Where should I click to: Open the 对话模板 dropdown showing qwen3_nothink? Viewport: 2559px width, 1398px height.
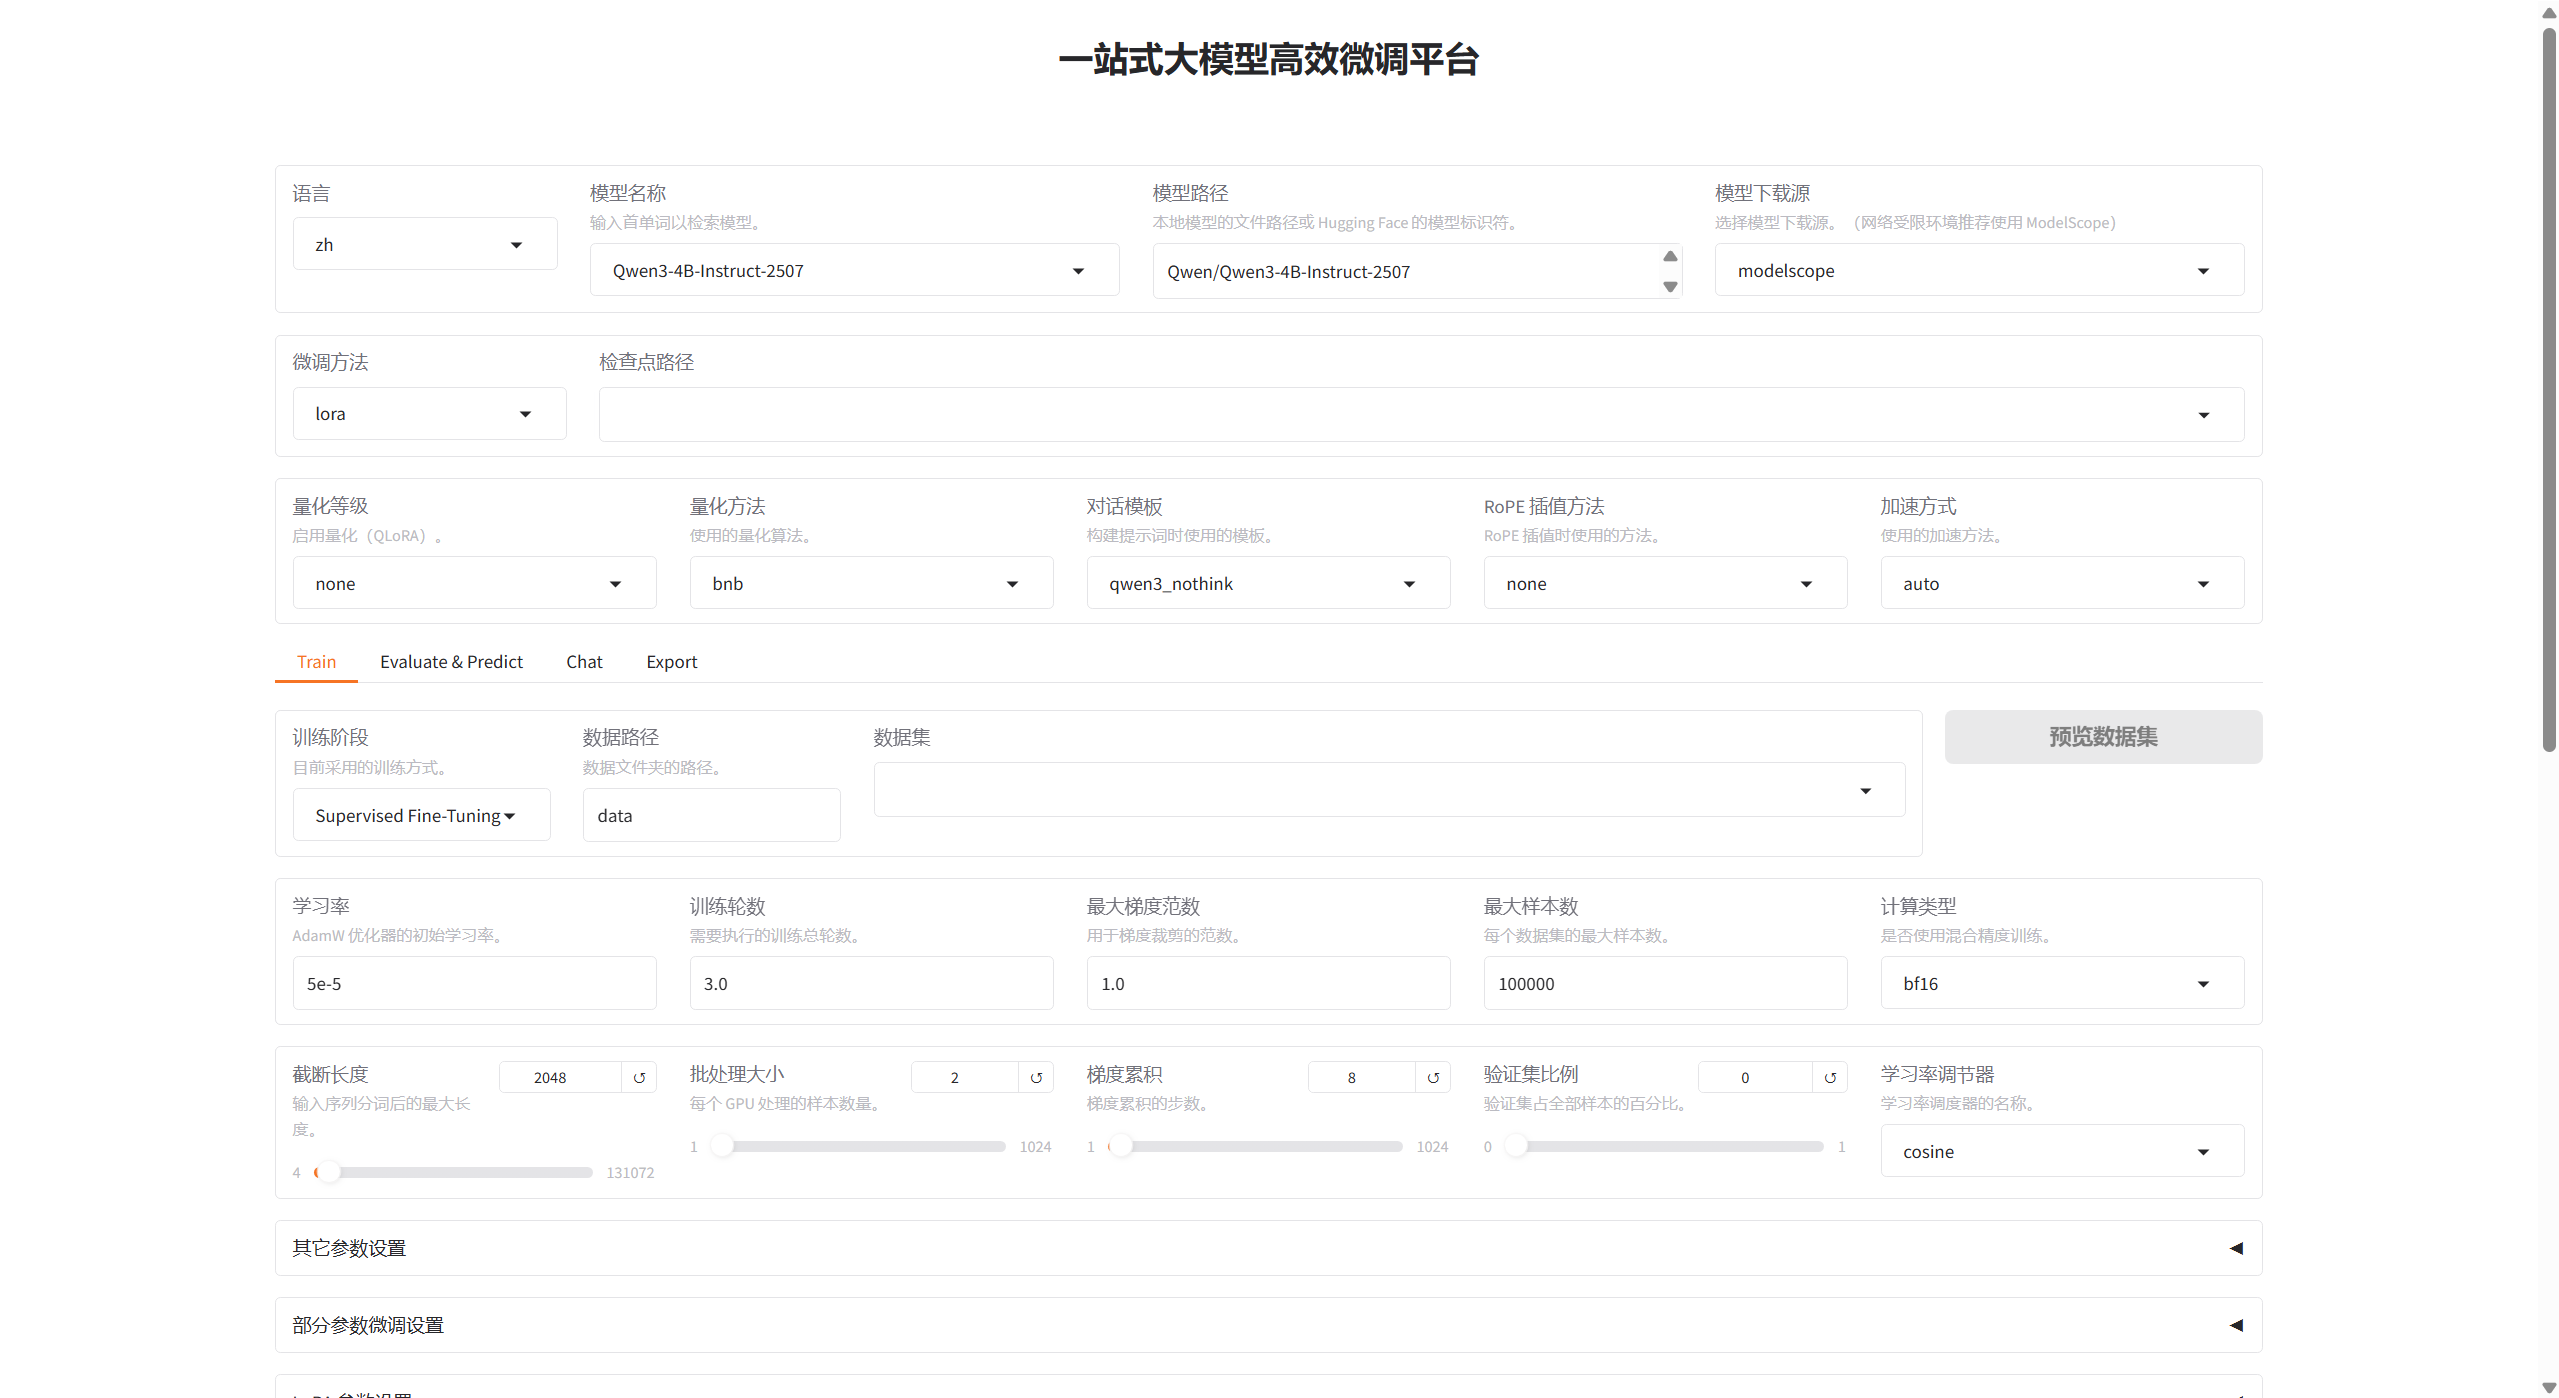pos(1267,584)
